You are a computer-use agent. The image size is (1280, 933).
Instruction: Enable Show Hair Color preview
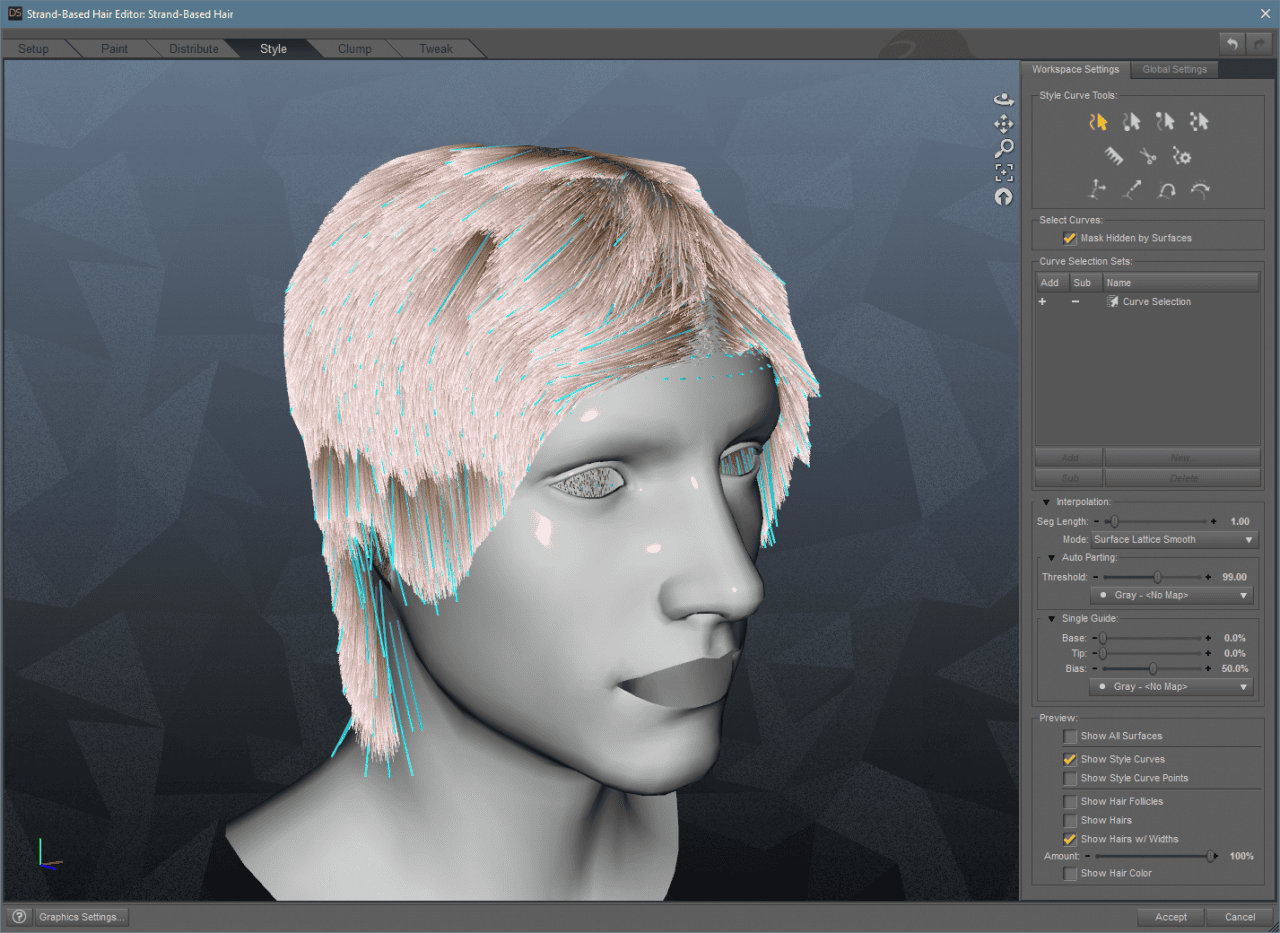(x=1069, y=873)
